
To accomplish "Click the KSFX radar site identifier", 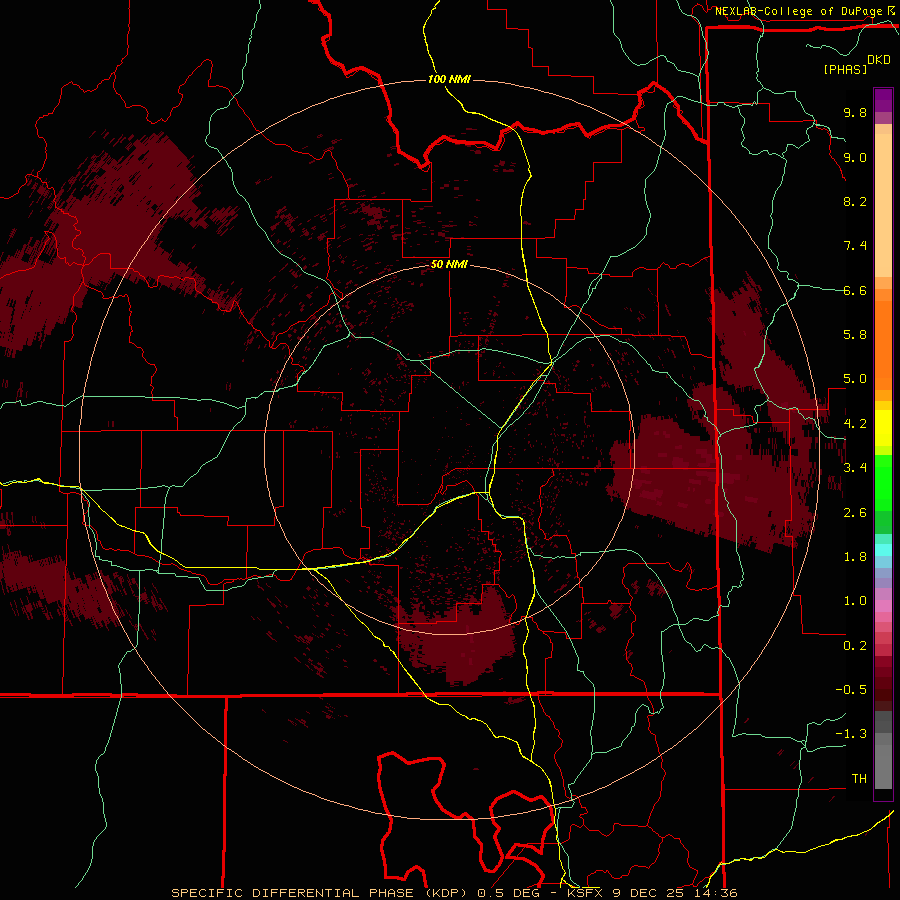I will click(587, 893).
